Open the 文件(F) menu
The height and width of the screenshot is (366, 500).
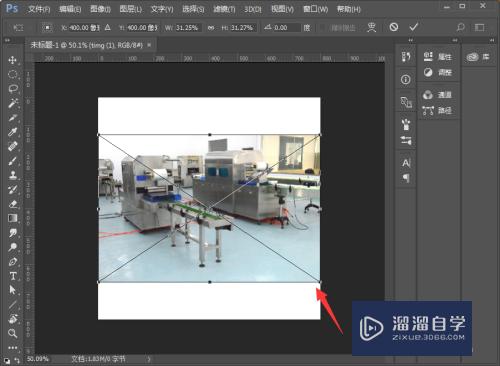[x=39, y=9]
